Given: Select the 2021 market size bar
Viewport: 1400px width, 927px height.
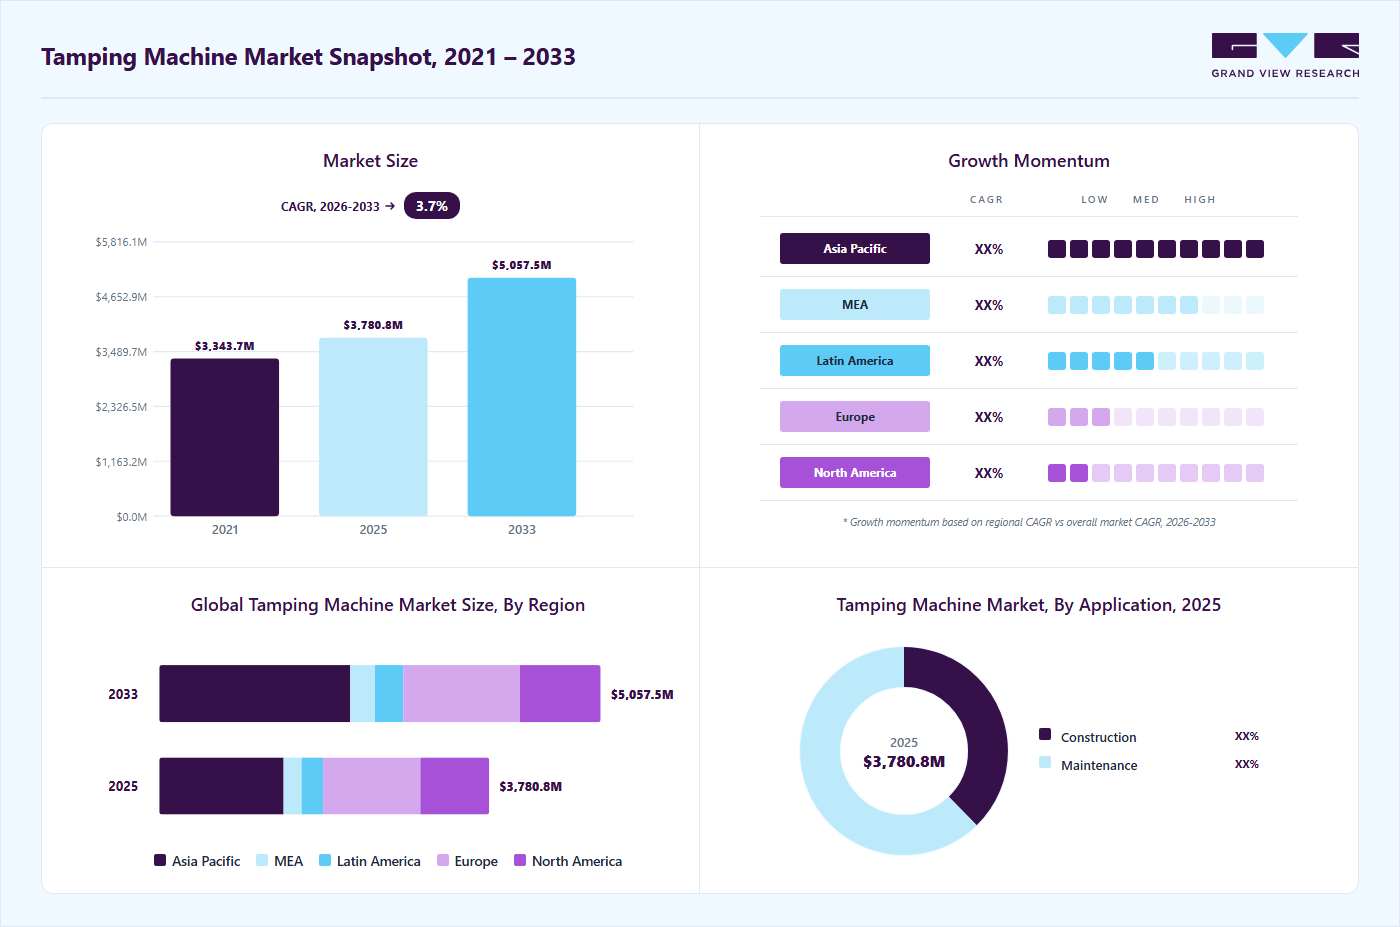Looking at the screenshot, I should click(x=225, y=437).
